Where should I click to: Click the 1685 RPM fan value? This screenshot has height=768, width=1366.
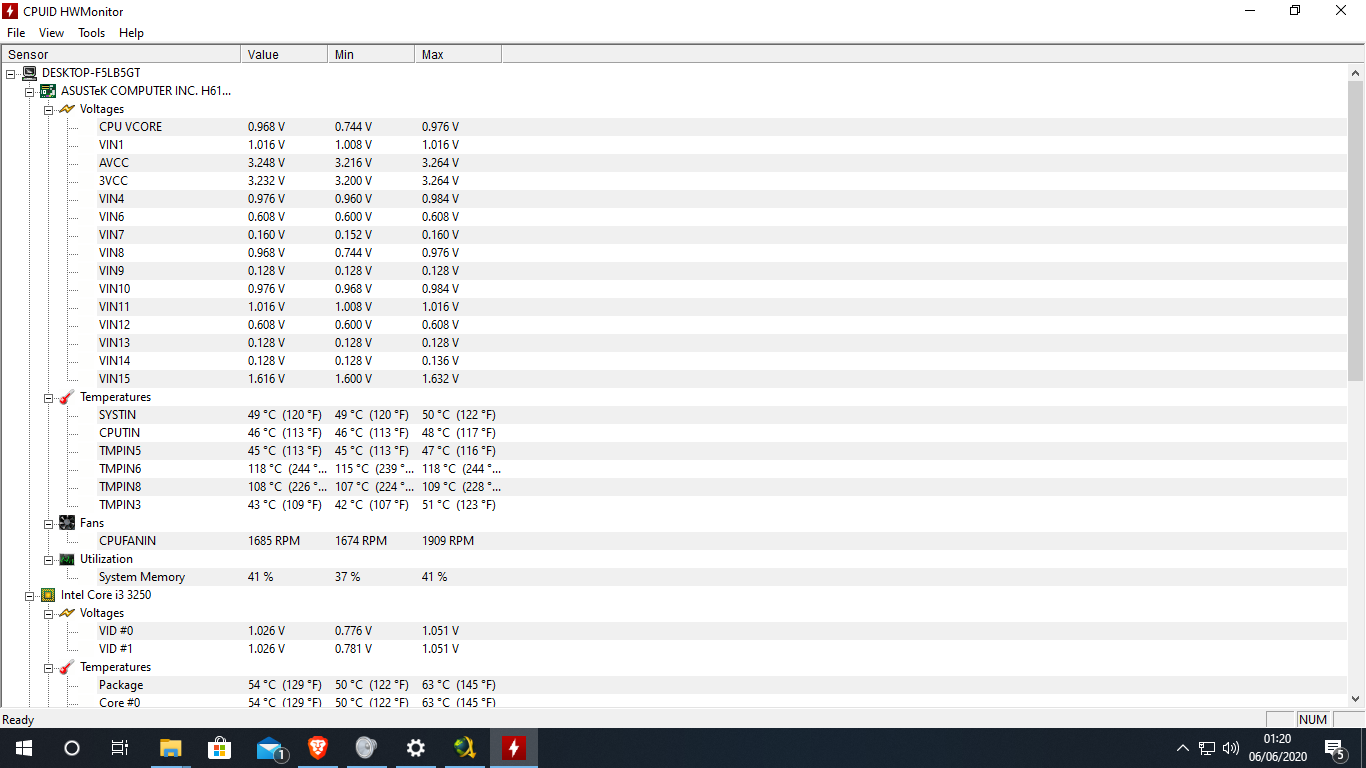(x=274, y=541)
